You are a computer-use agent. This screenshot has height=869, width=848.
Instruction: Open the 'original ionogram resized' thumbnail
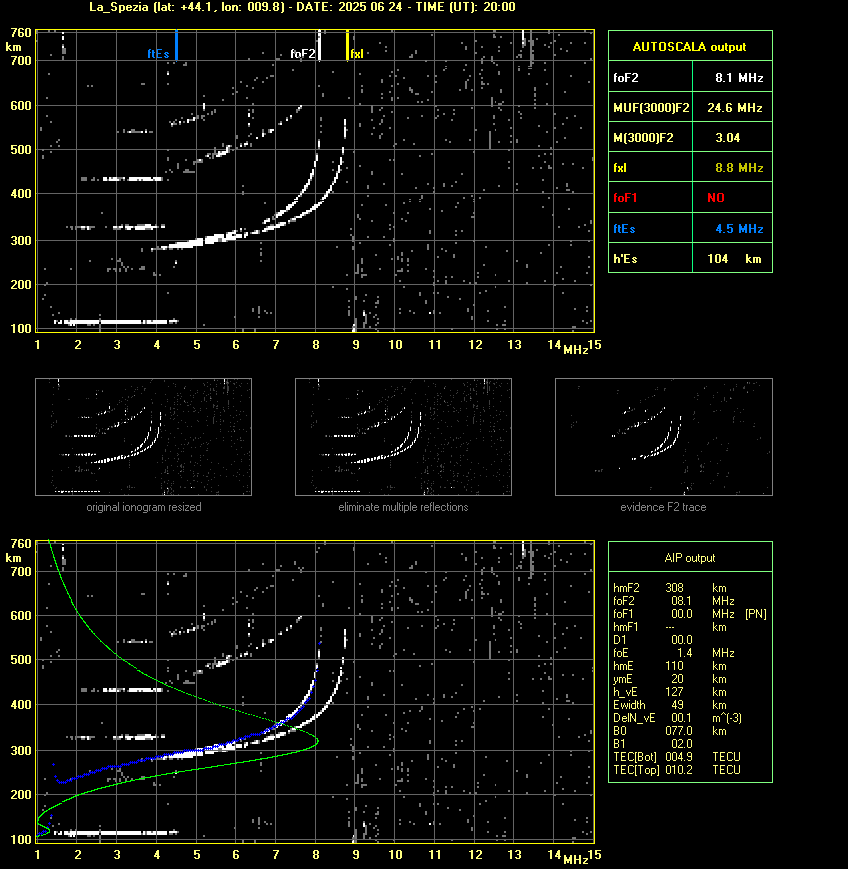click(x=144, y=437)
